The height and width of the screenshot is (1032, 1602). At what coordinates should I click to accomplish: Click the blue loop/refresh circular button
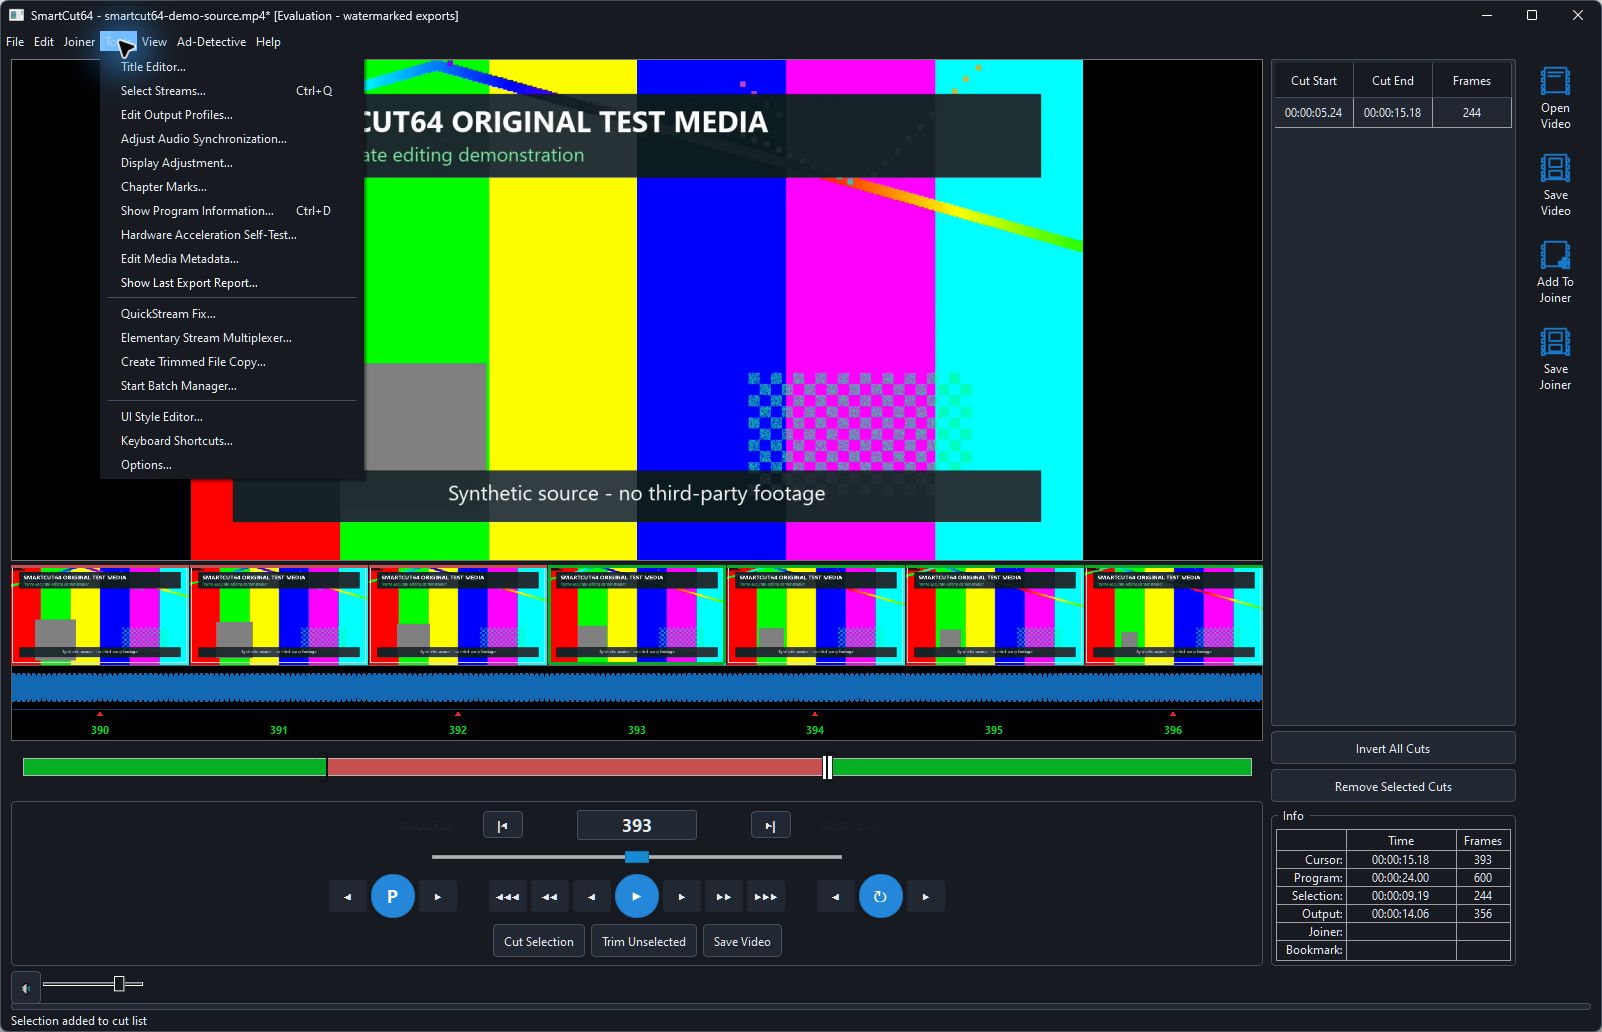click(x=880, y=896)
